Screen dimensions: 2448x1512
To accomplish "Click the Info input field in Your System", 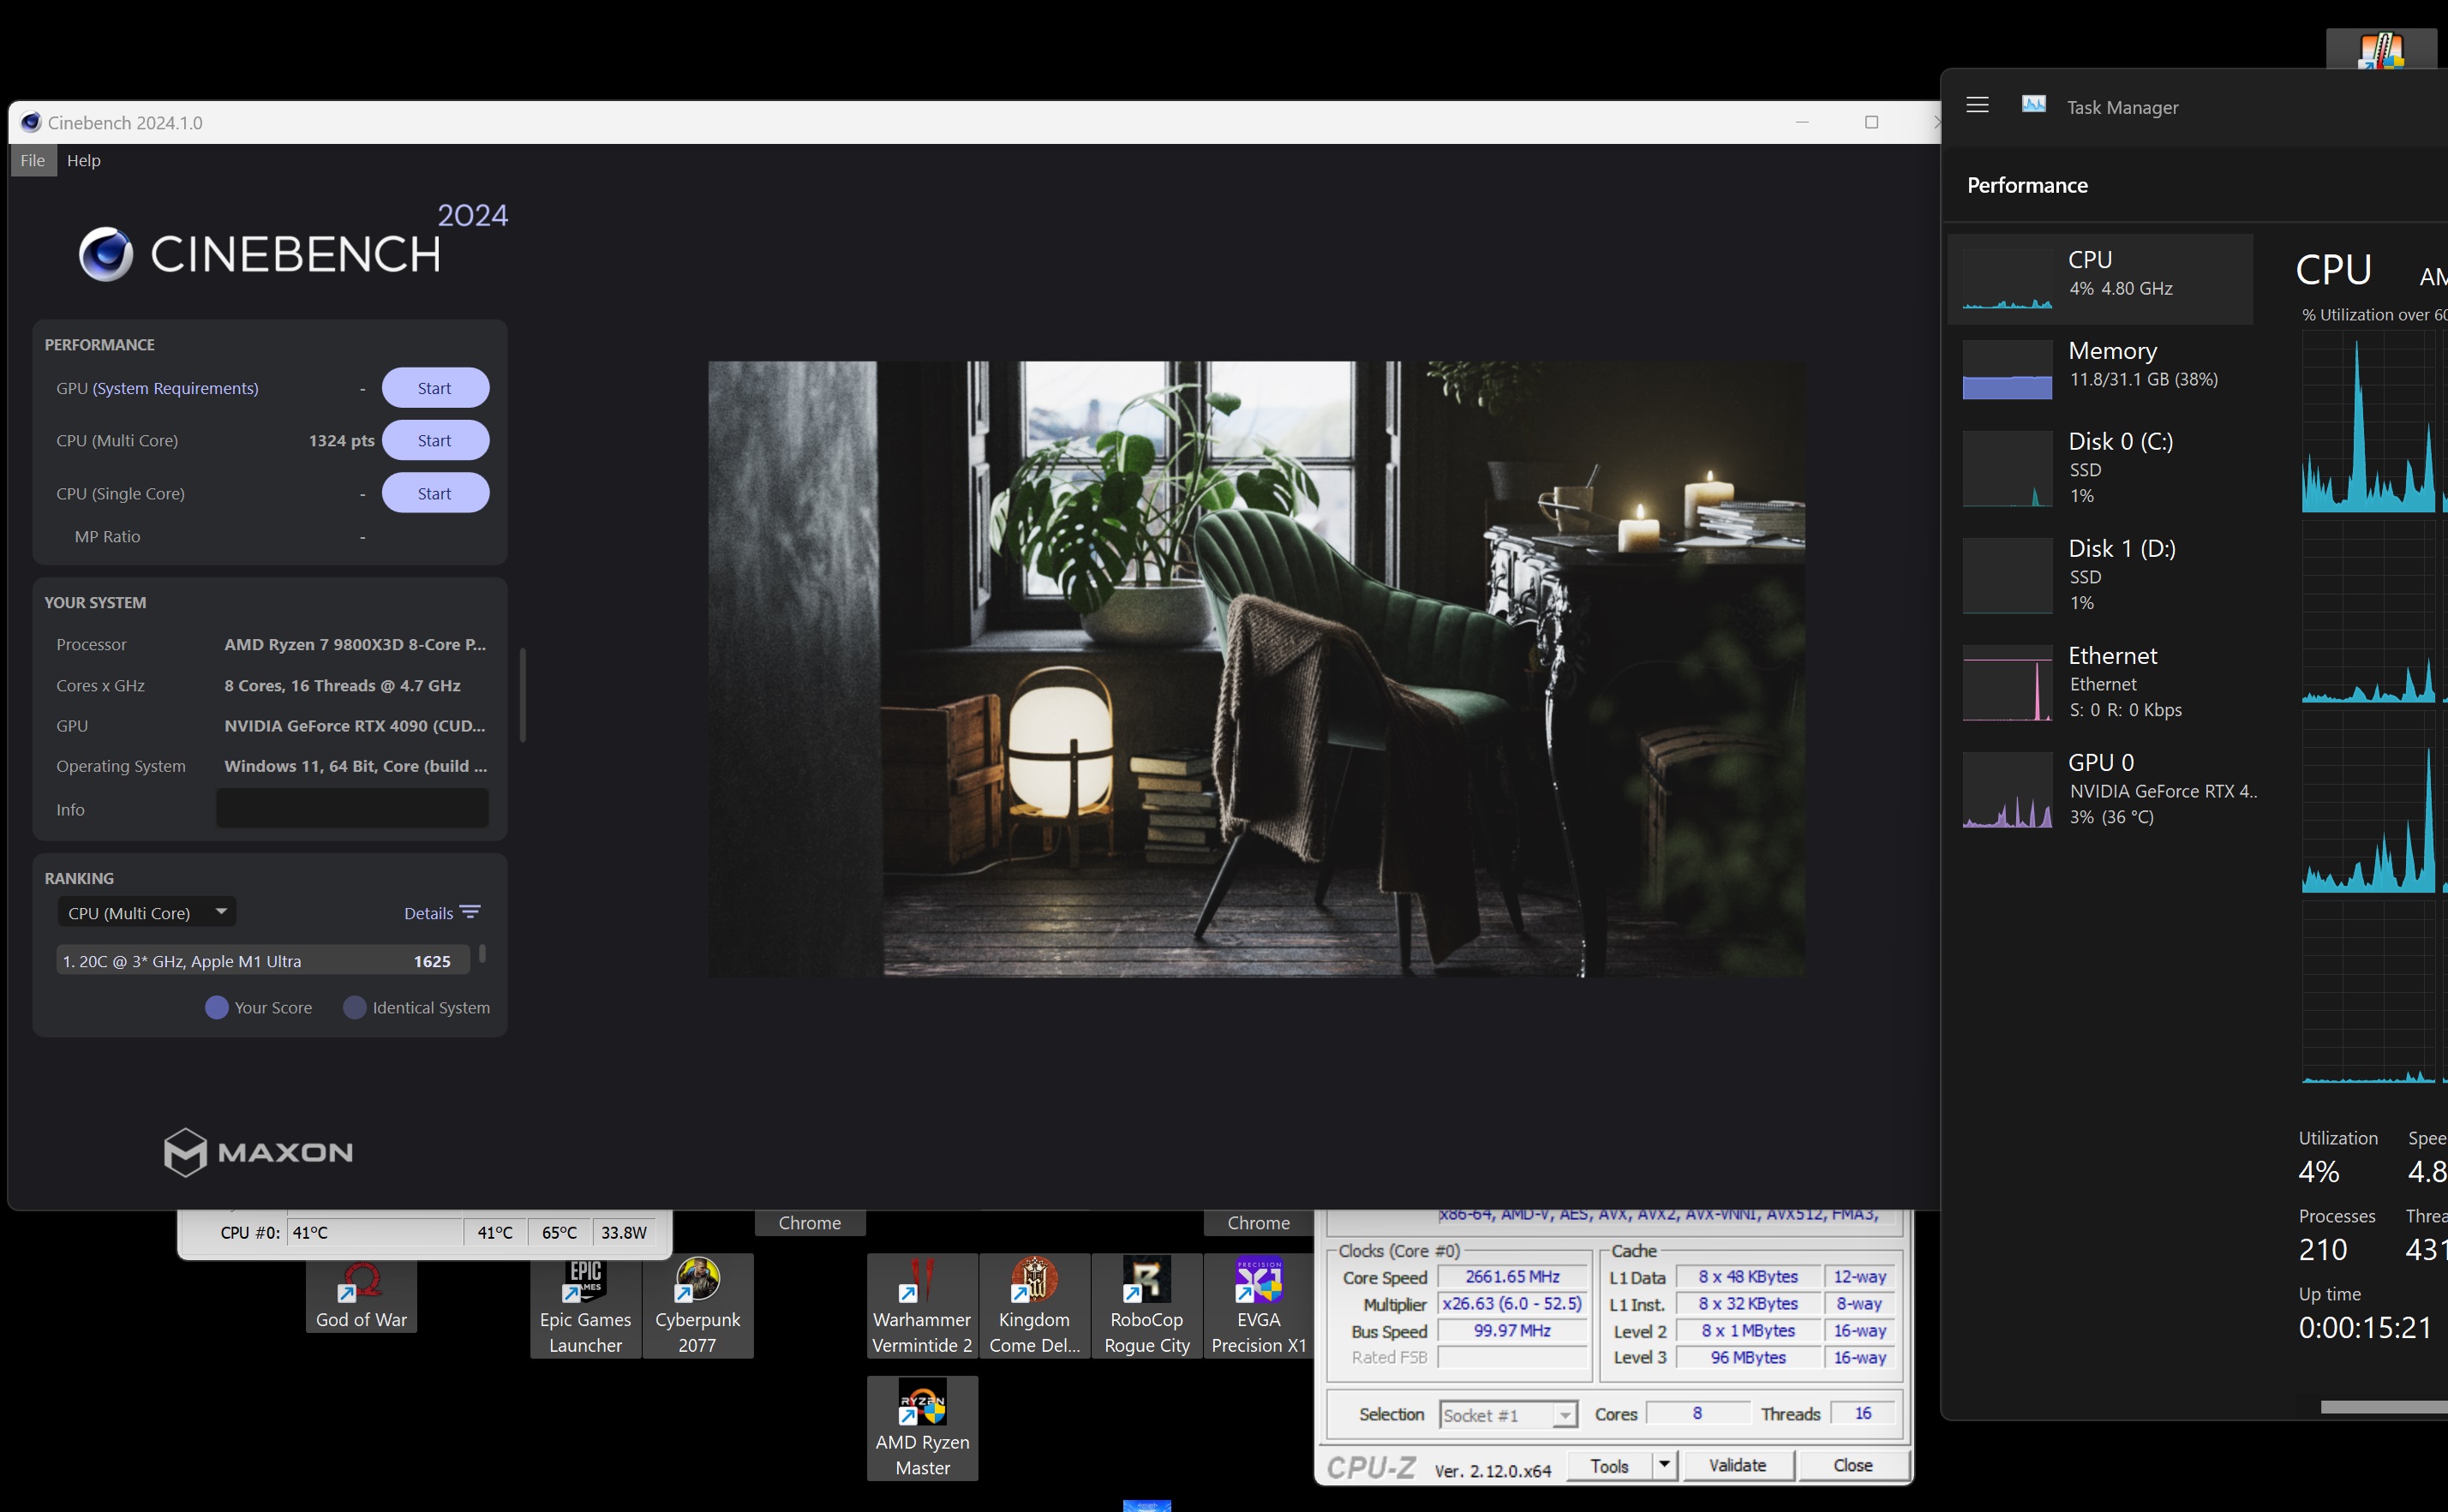I will pos(352,809).
